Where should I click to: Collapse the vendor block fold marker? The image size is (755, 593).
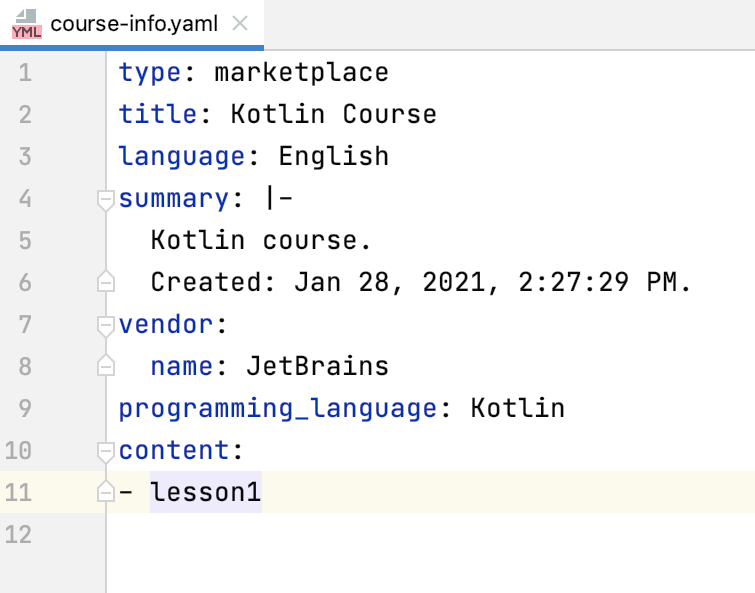(105, 325)
